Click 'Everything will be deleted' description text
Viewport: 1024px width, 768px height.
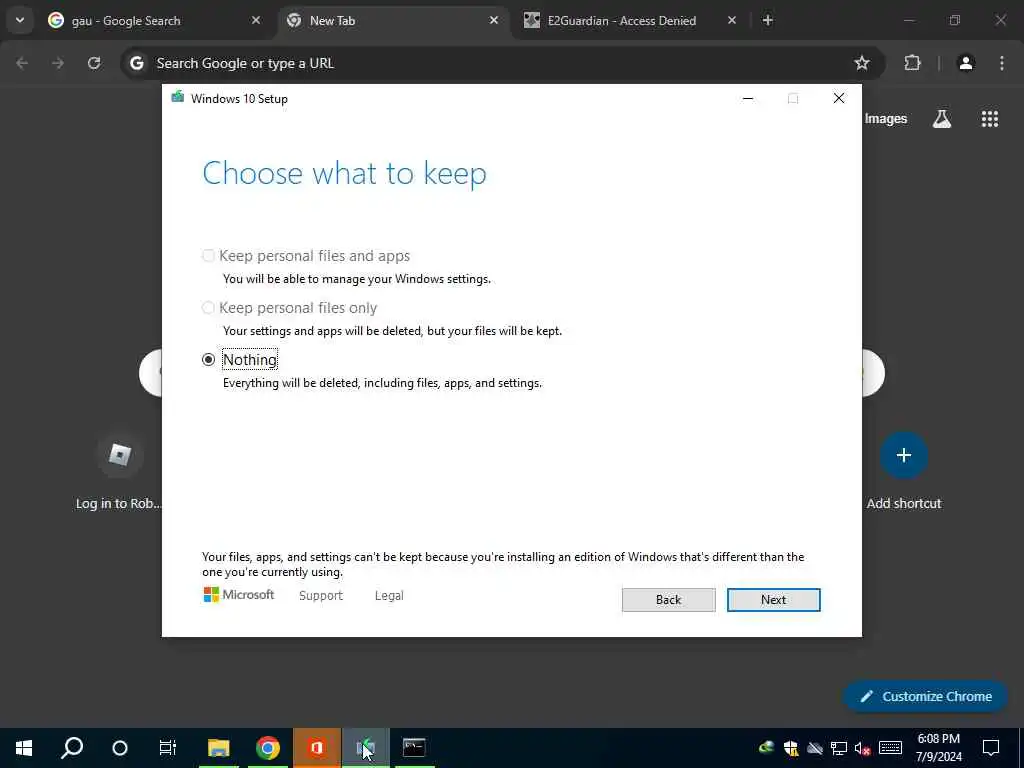[x=382, y=383]
